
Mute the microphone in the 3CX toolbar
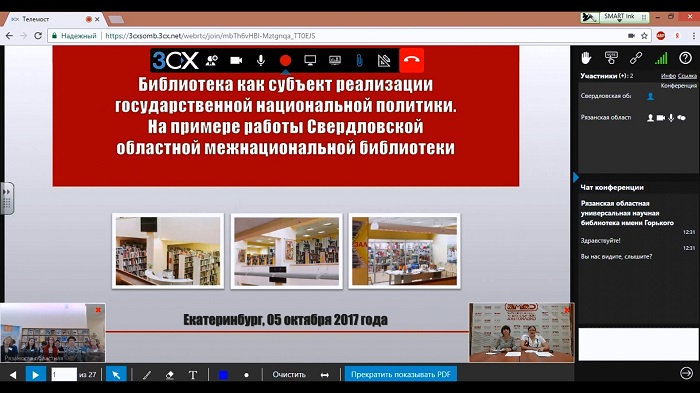261,60
